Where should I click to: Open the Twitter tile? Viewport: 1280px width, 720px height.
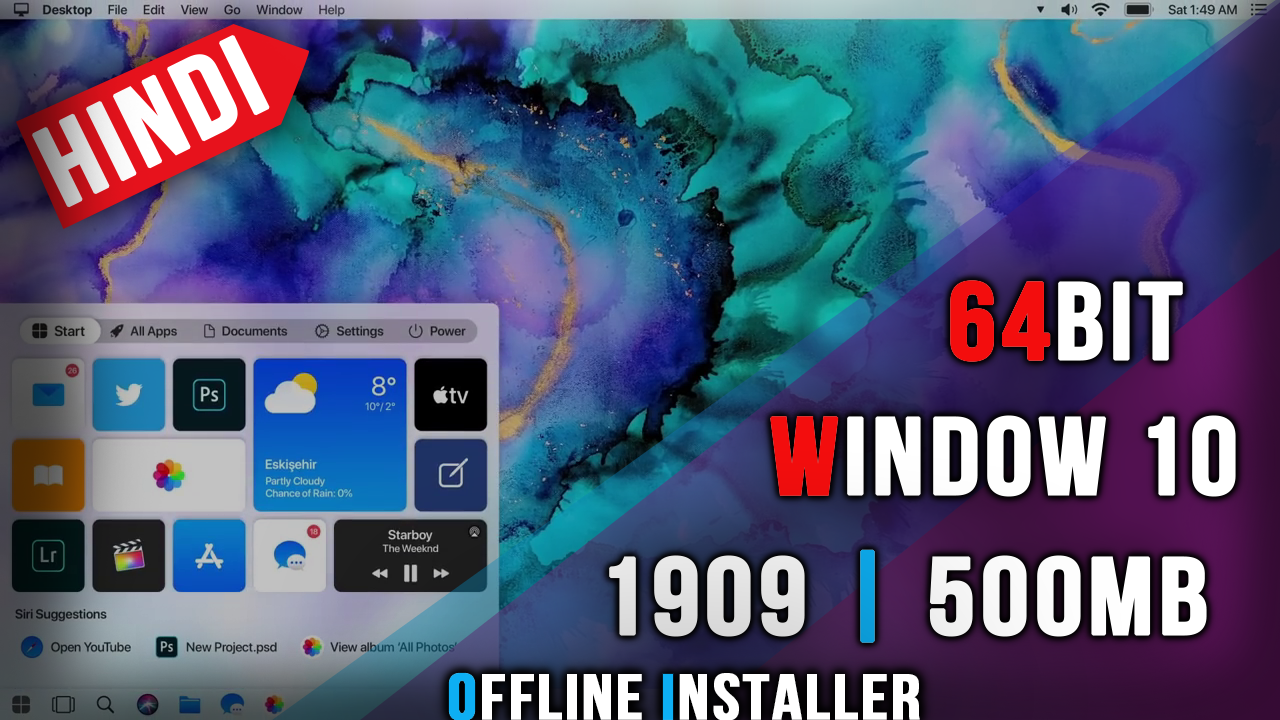129,394
